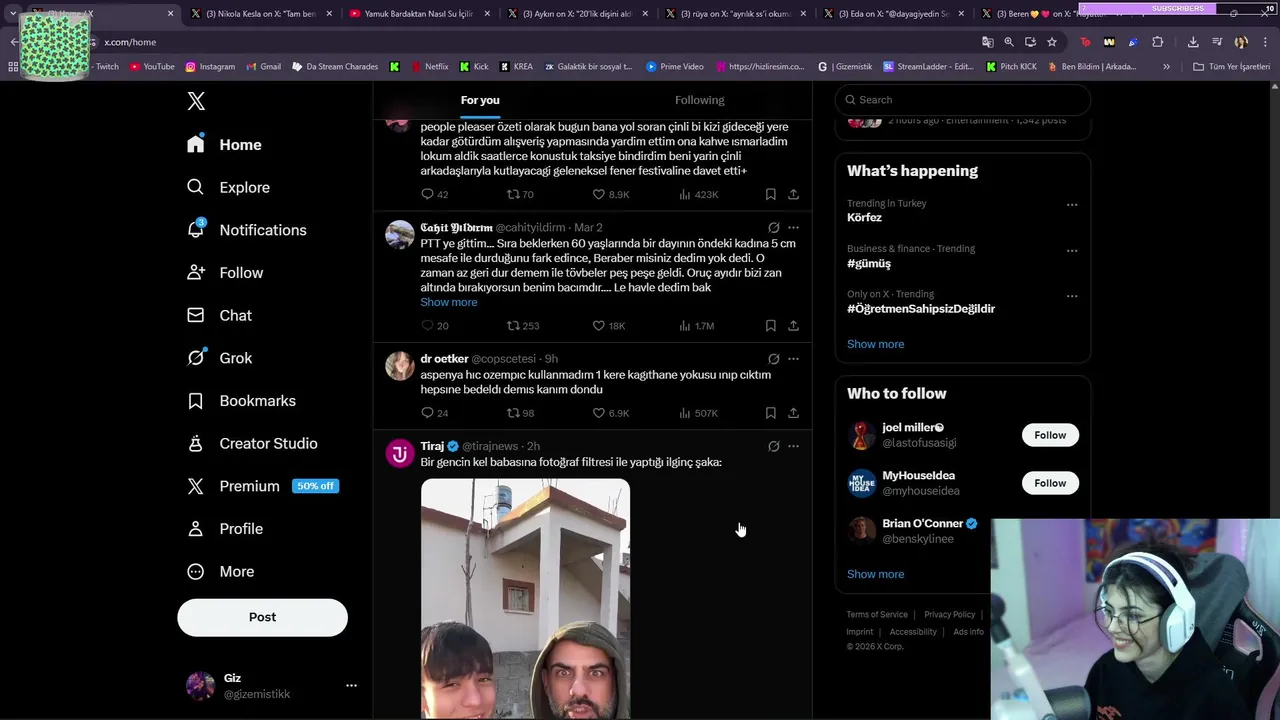Image resolution: width=1280 pixels, height=720 pixels.
Task: Open Chrome downloads
Action: [x=1193, y=42]
